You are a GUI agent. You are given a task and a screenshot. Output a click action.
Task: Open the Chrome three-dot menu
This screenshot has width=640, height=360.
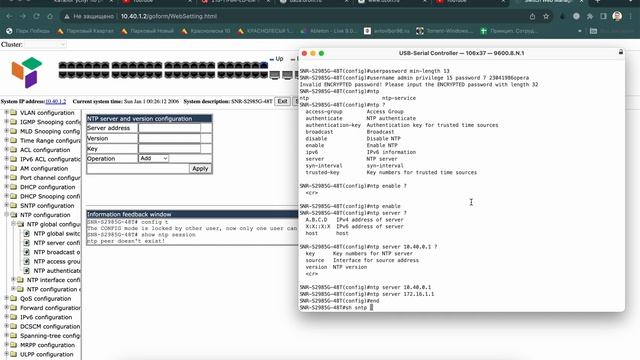click(x=631, y=16)
